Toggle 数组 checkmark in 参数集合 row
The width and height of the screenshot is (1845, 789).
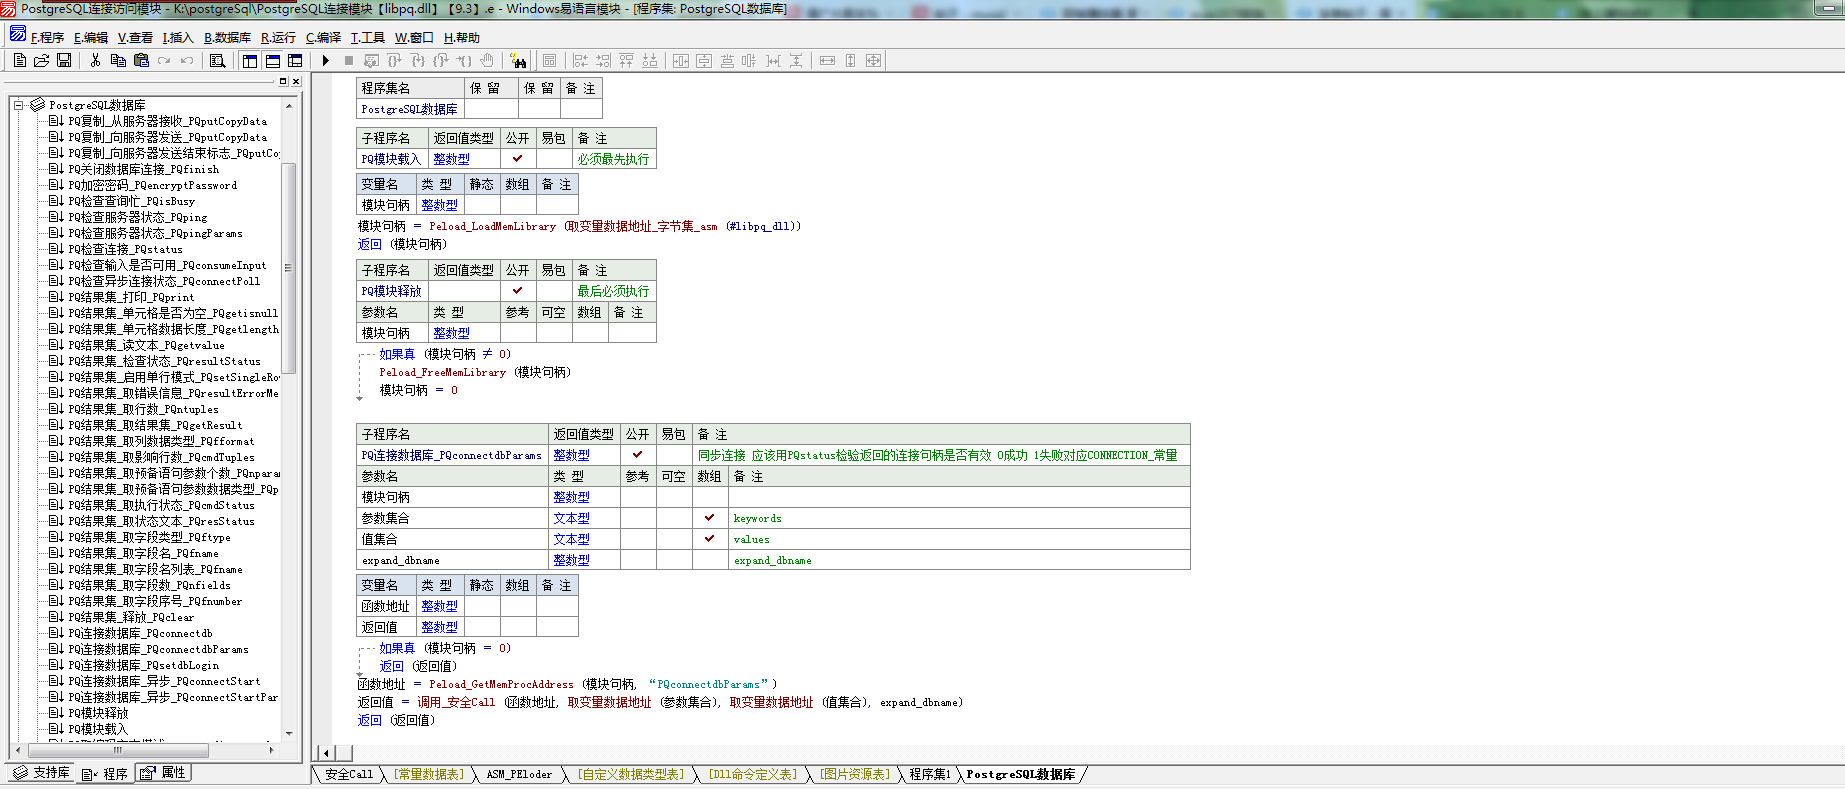pos(709,517)
